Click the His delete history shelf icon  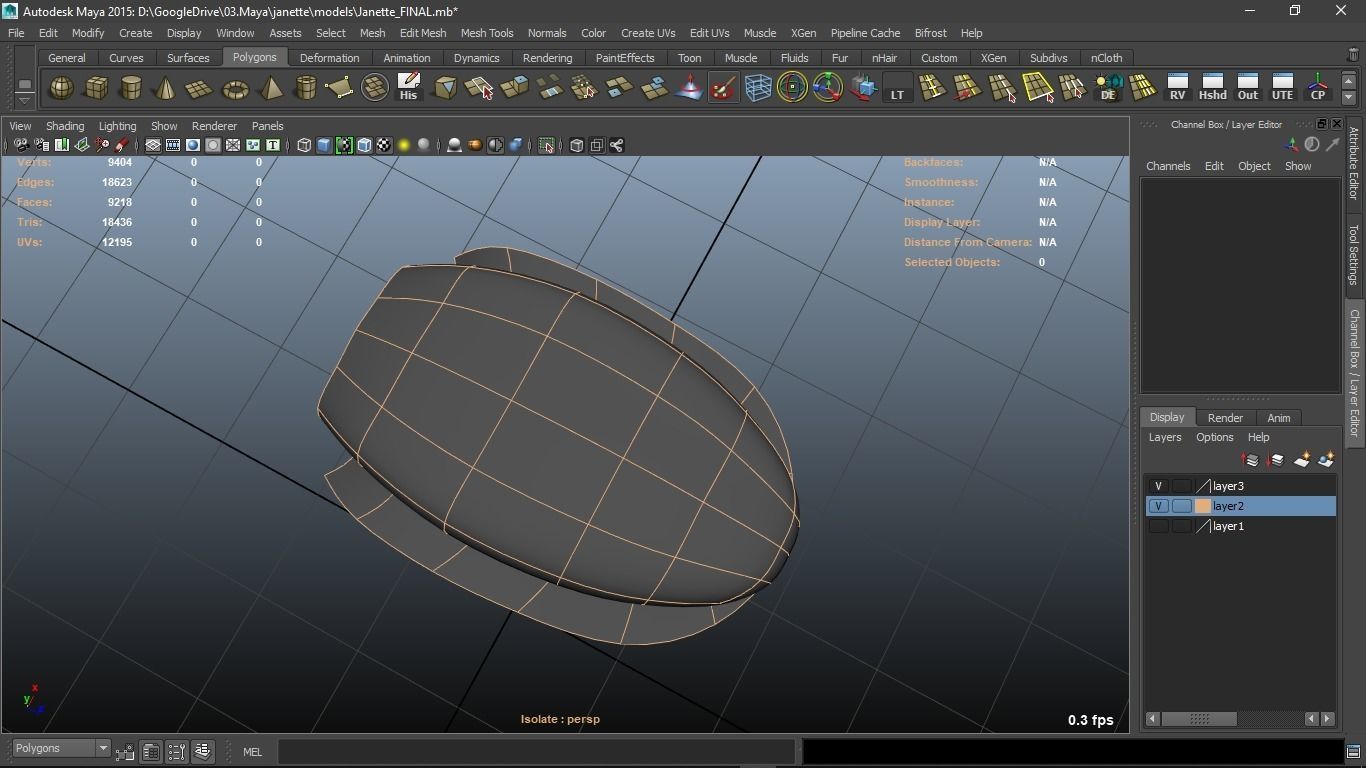click(408, 88)
